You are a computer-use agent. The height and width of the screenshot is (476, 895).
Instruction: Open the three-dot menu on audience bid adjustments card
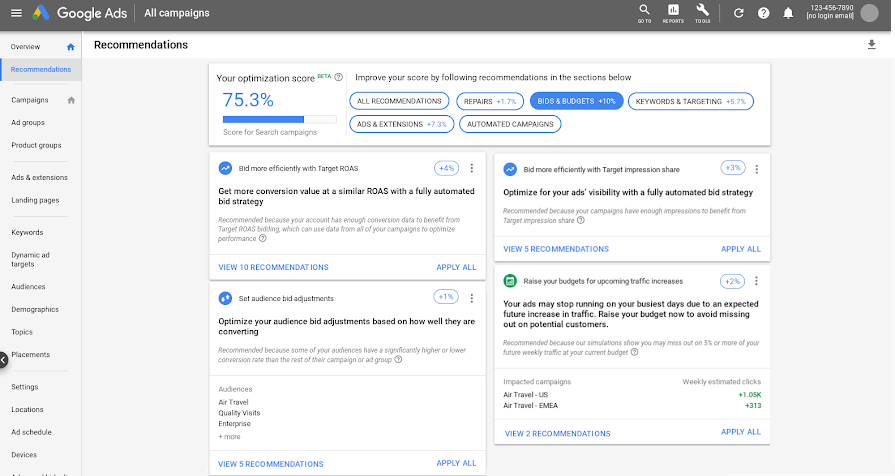click(x=471, y=298)
